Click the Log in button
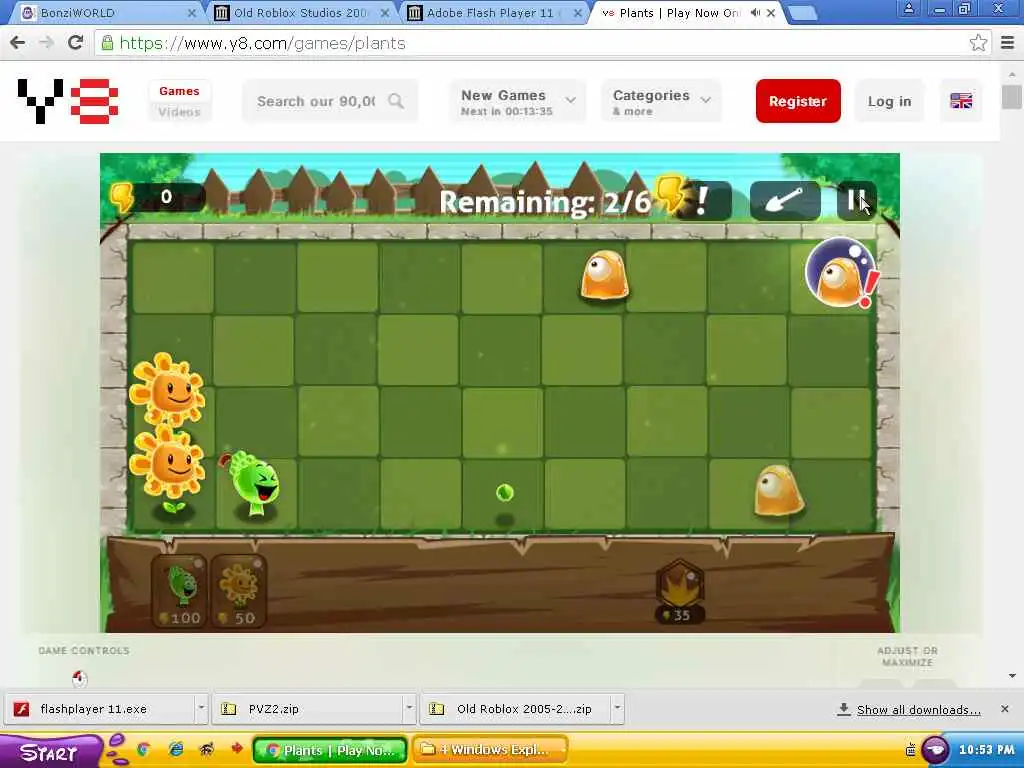 tap(889, 101)
